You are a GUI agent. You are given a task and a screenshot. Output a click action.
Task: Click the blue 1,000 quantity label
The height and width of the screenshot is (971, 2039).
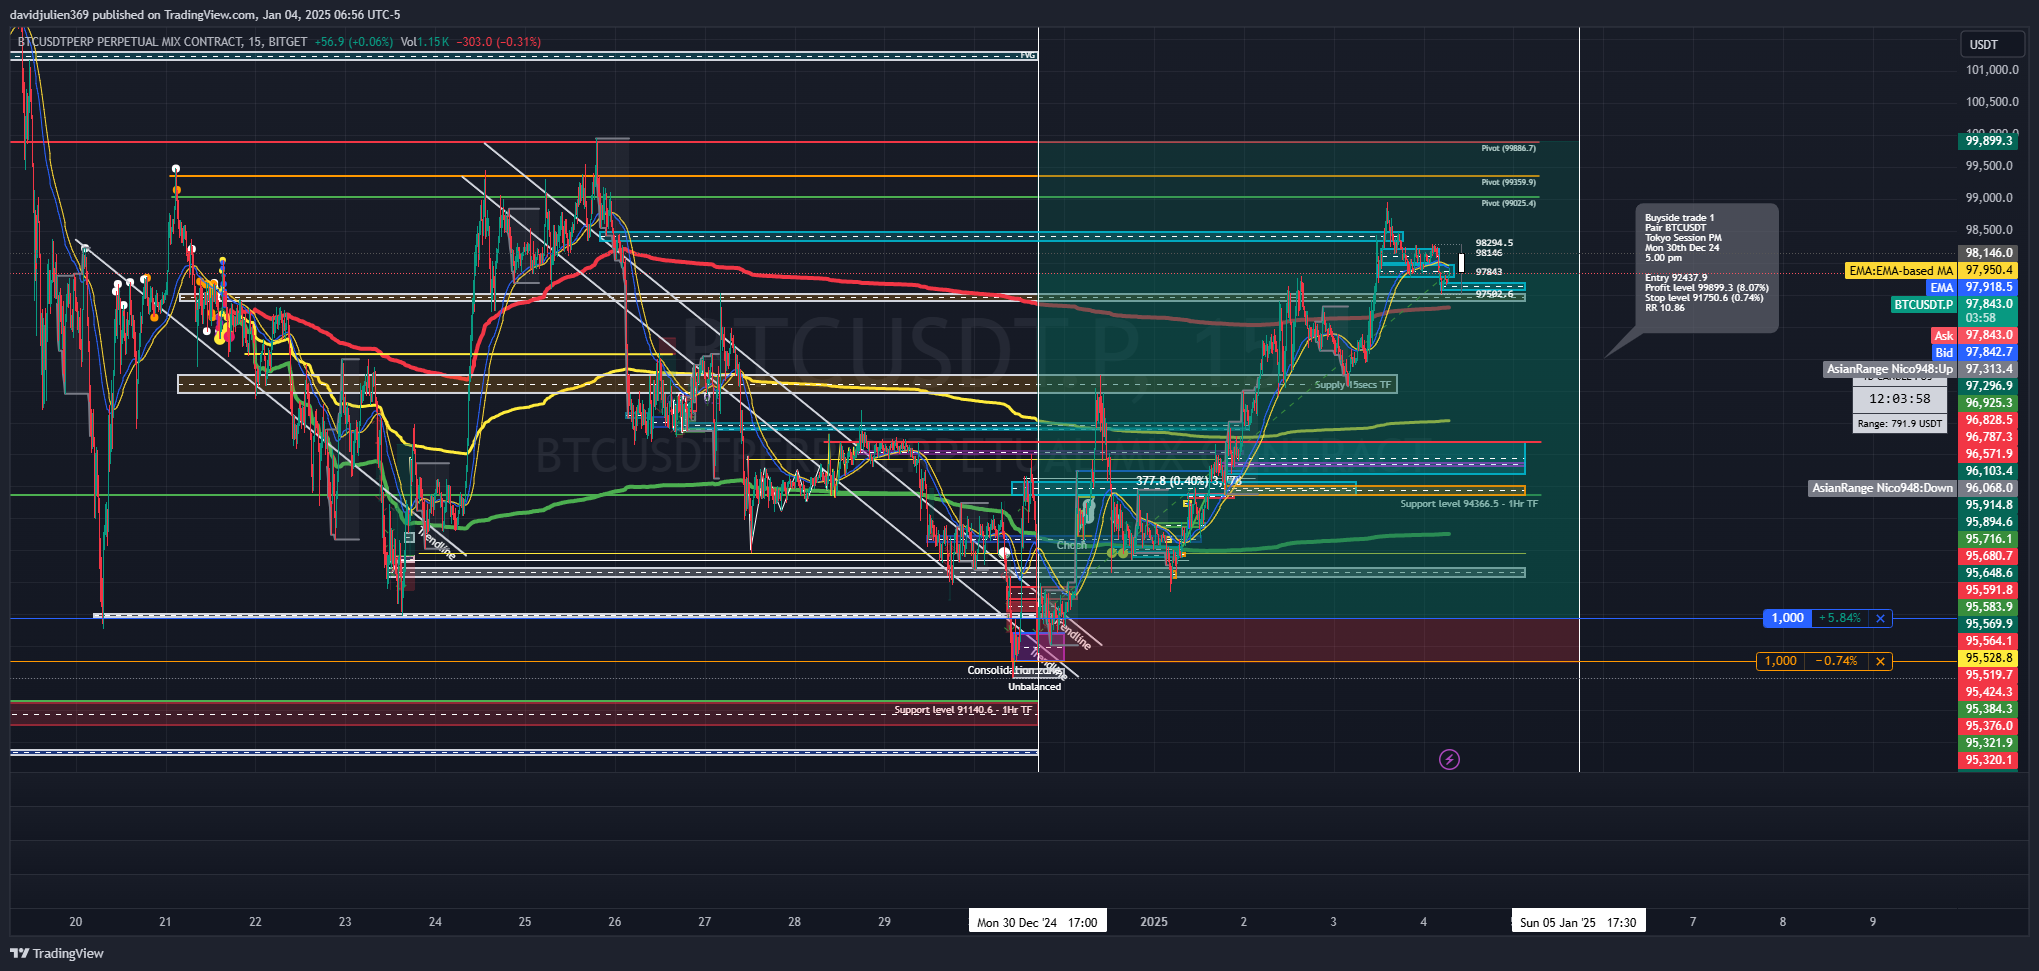click(x=1788, y=618)
